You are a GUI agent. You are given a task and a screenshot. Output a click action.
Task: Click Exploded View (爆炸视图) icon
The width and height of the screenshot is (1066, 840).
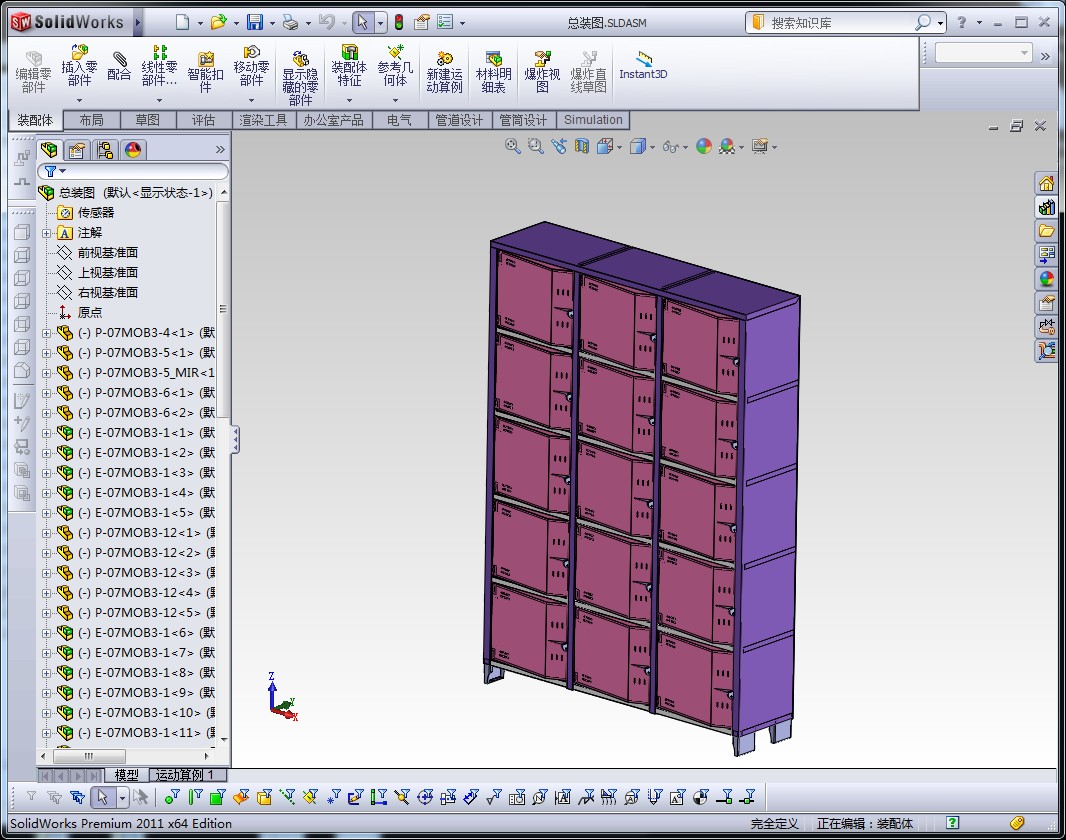pos(542,71)
